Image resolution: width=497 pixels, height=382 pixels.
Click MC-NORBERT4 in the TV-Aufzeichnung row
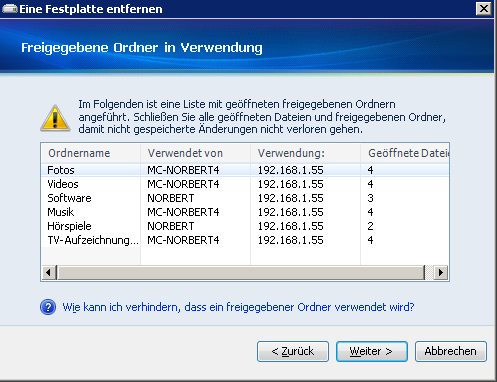point(183,240)
